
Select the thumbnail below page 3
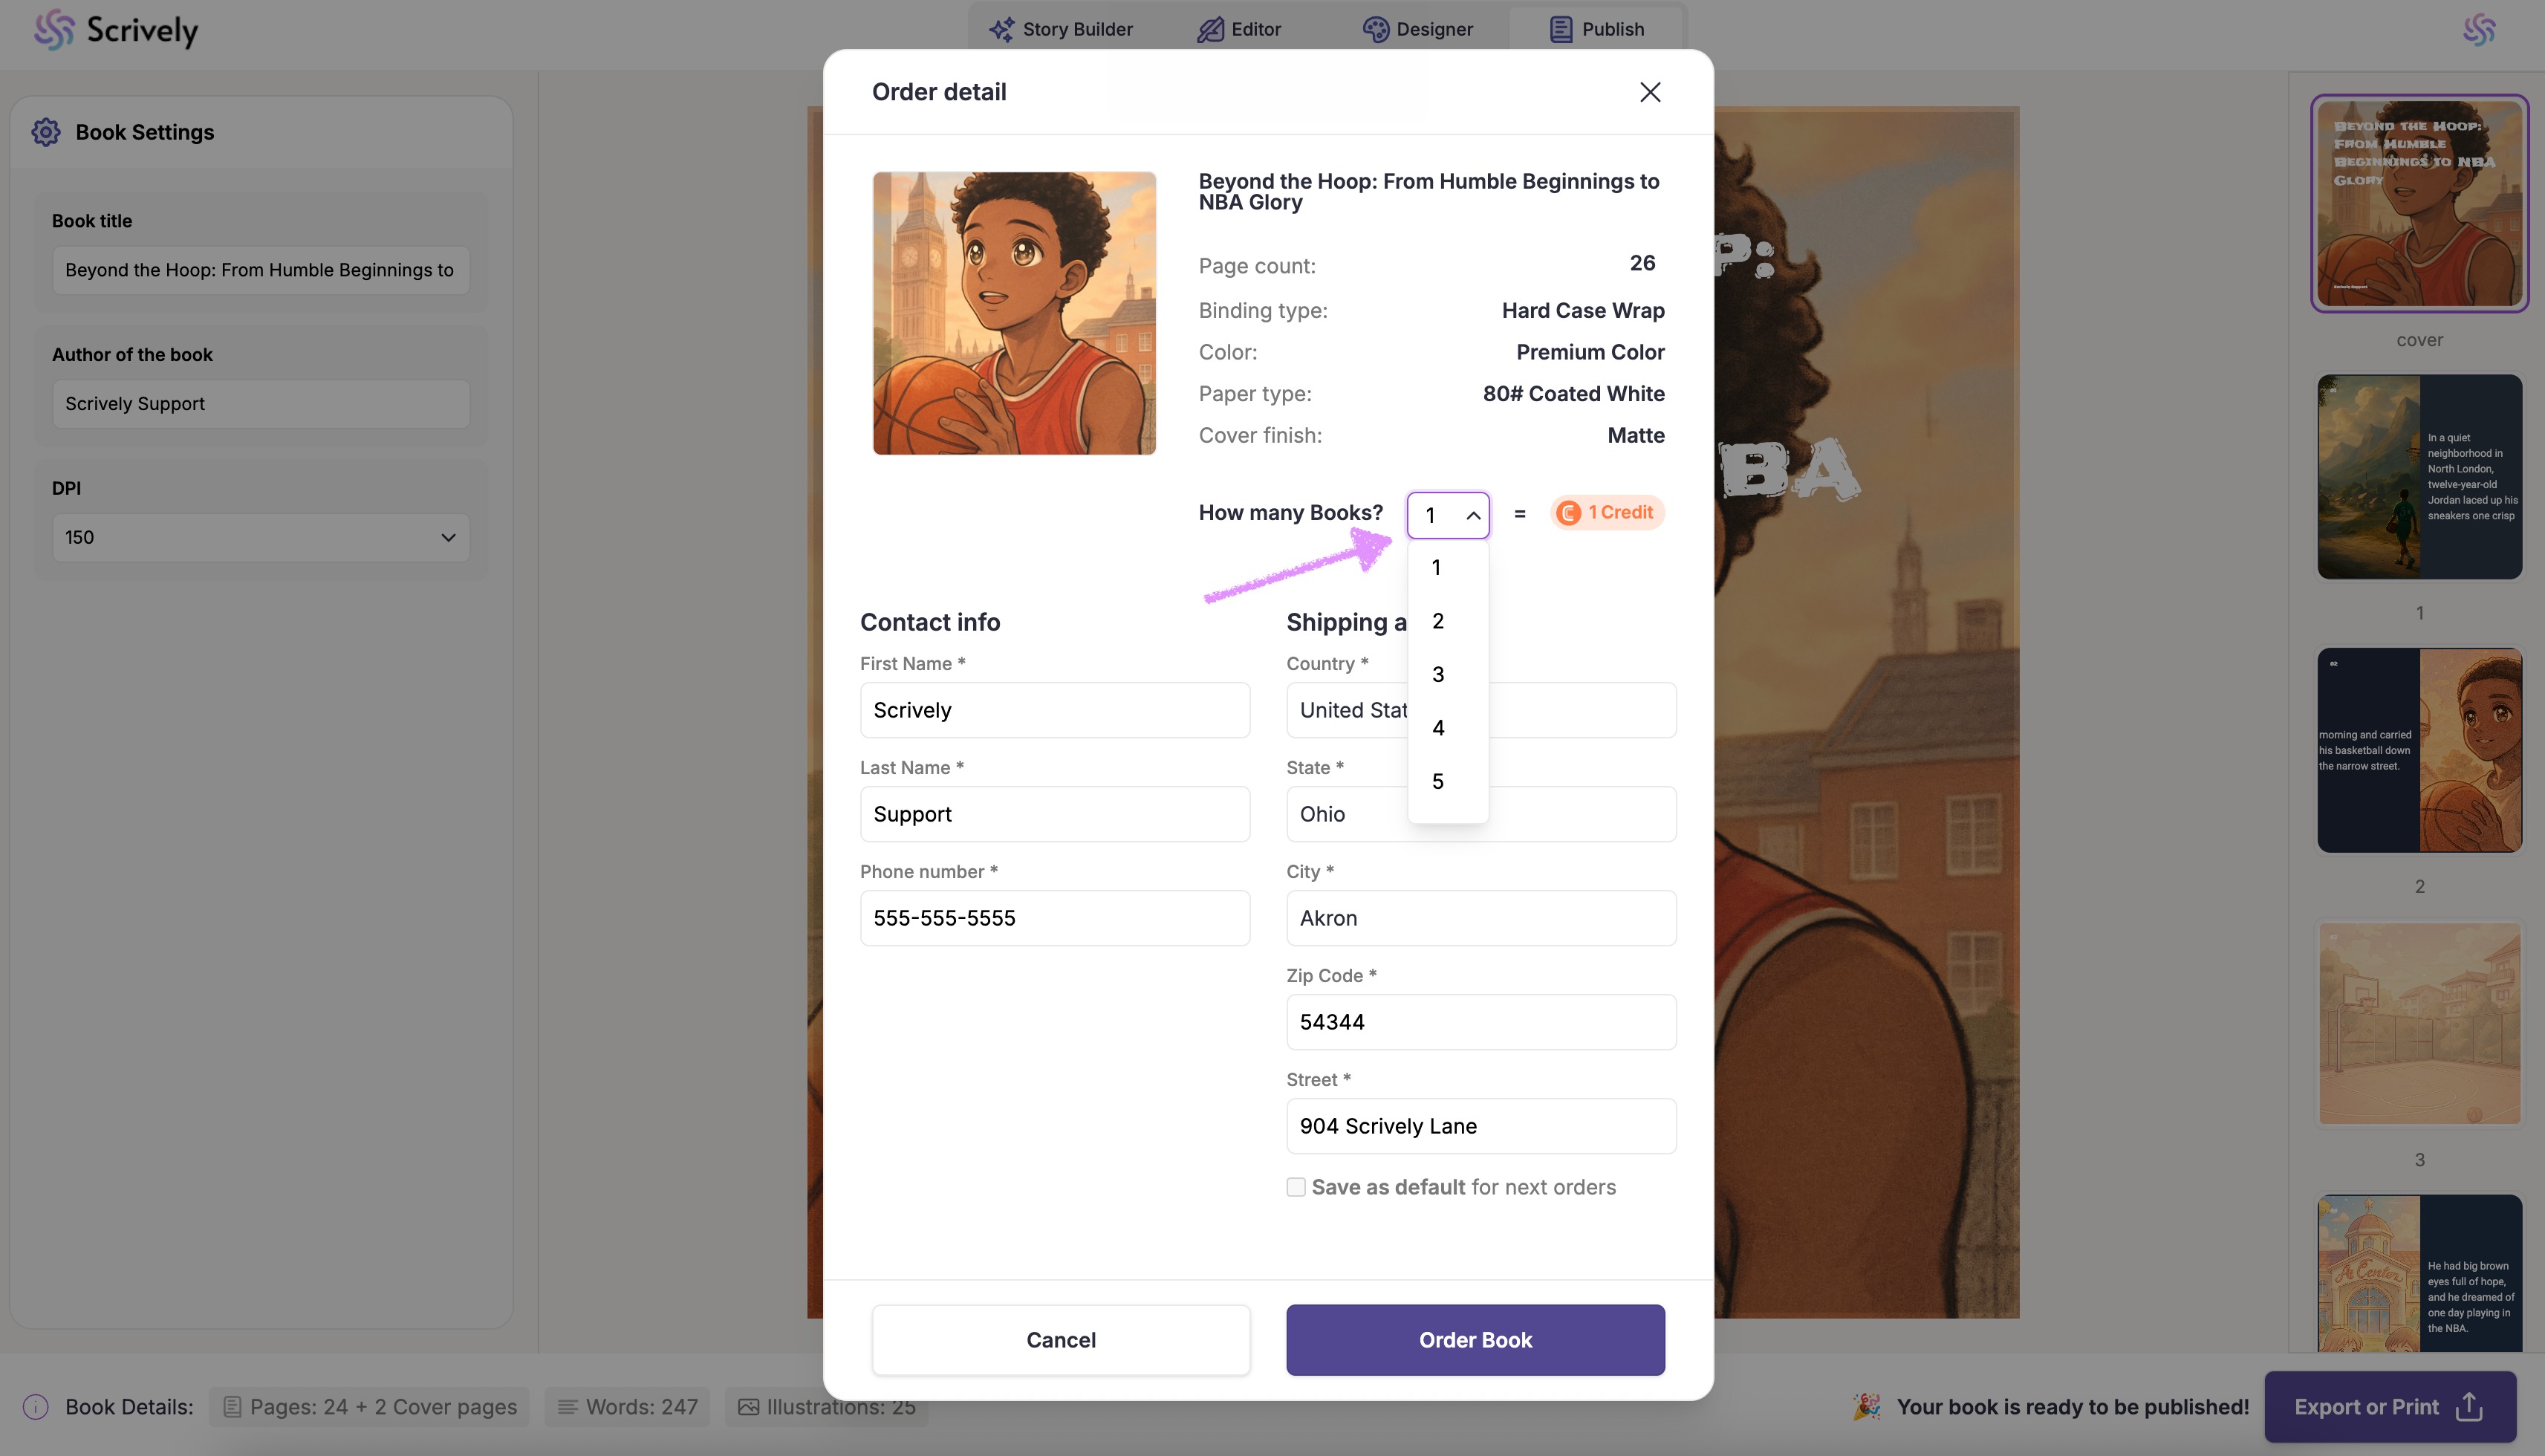2419,1274
